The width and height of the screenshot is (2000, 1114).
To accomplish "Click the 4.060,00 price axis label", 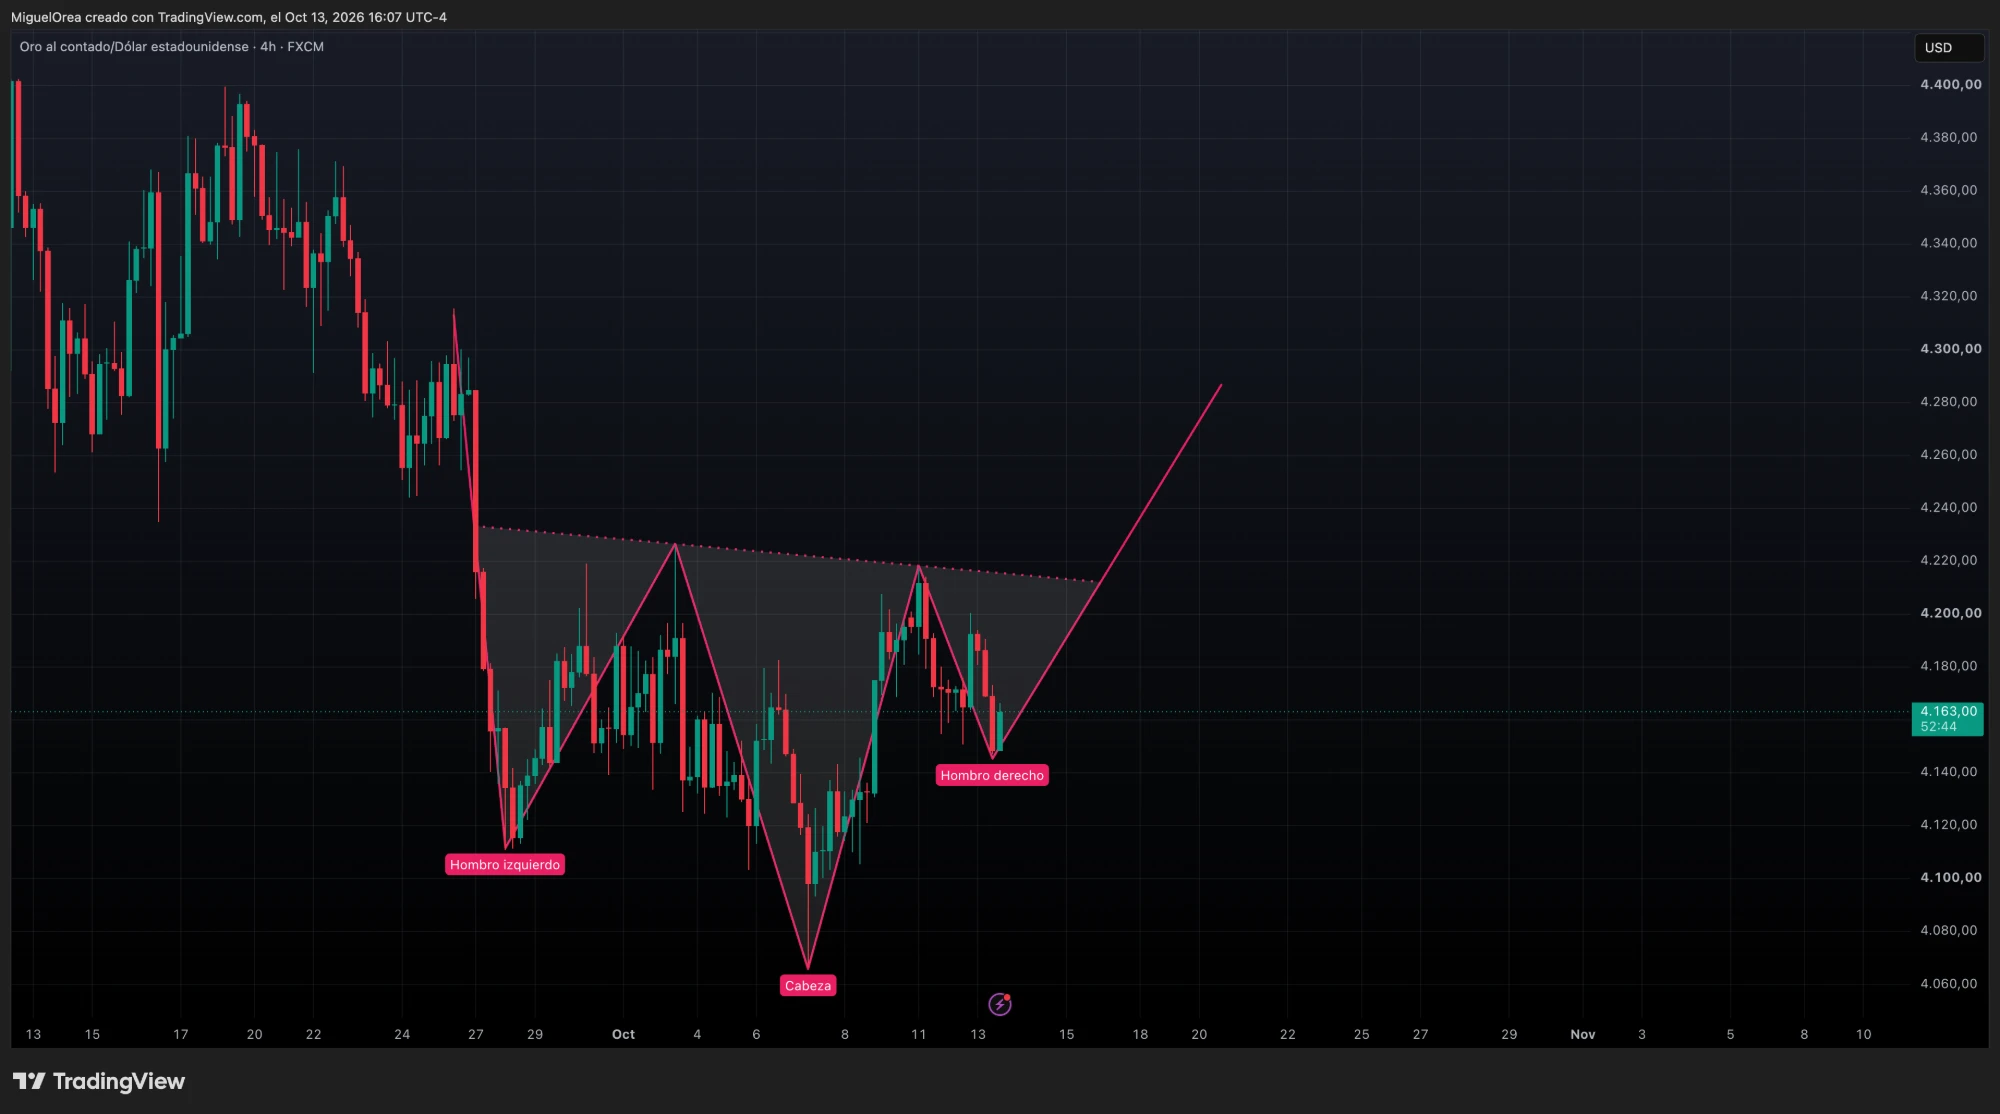I will tap(1948, 984).
